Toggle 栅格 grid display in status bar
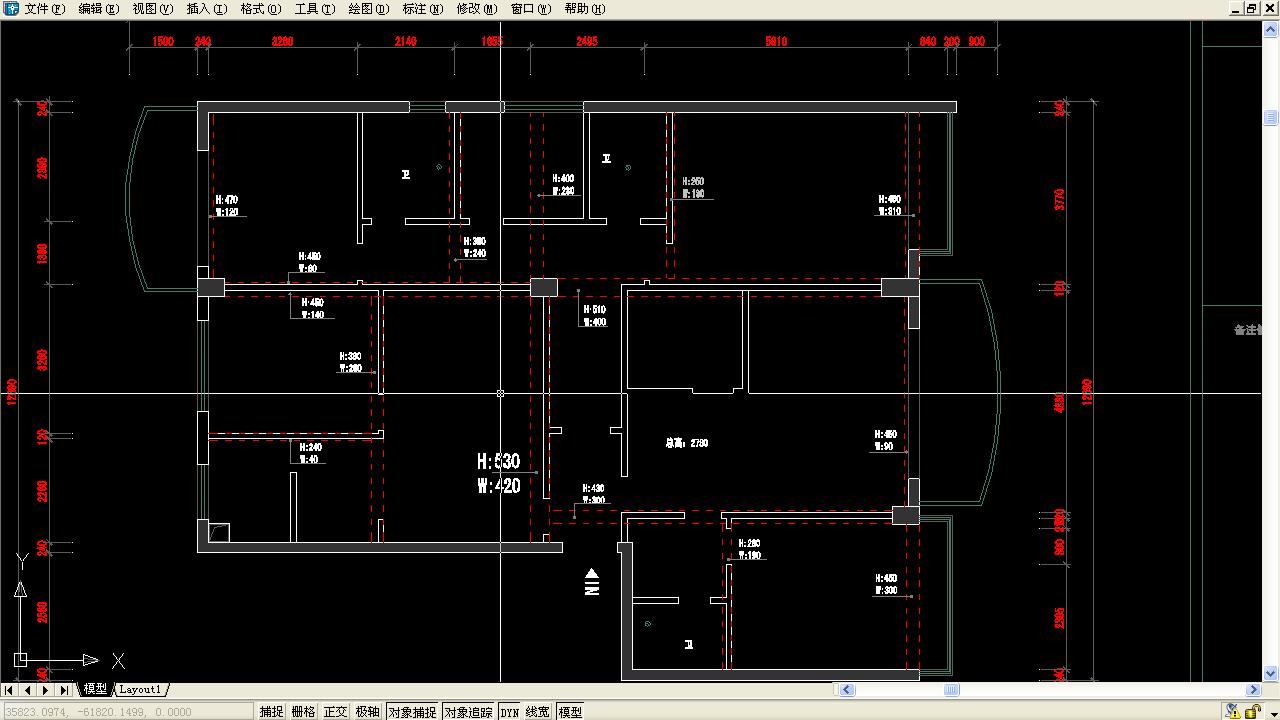 [x=303, y=712]
